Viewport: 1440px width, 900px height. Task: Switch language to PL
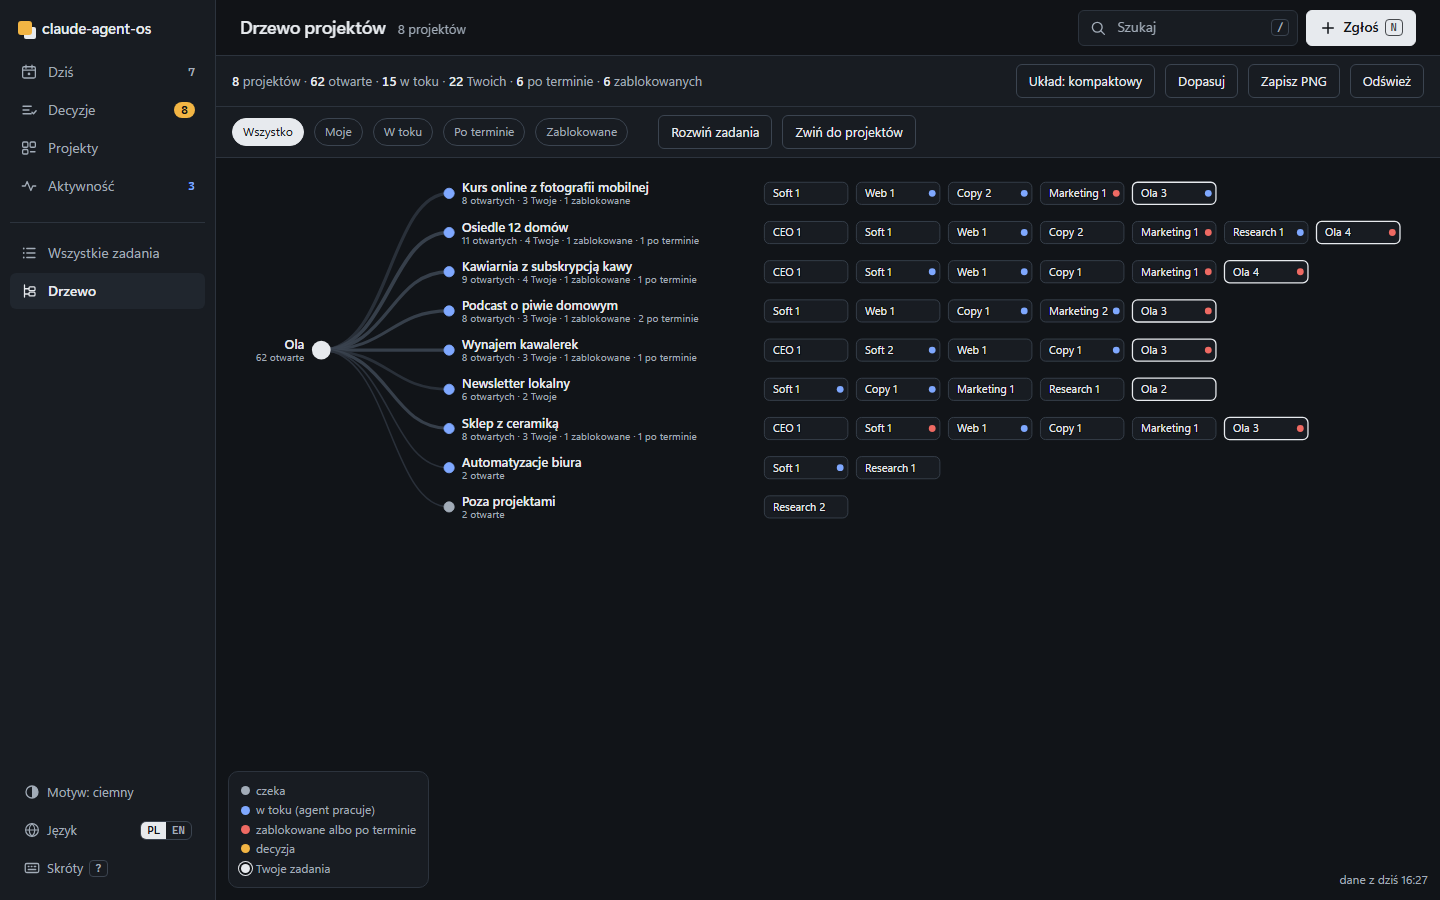153,830
